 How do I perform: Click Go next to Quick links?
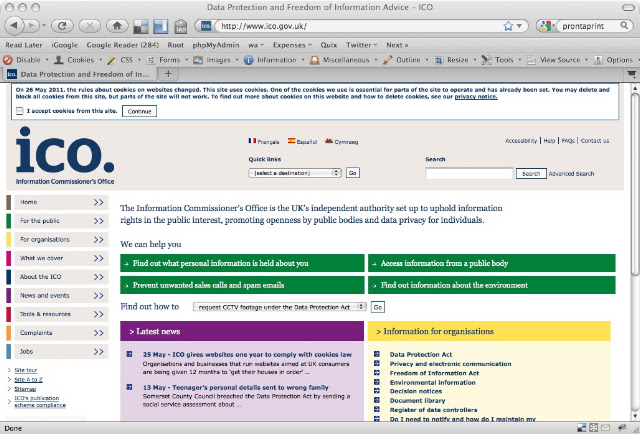353,173
